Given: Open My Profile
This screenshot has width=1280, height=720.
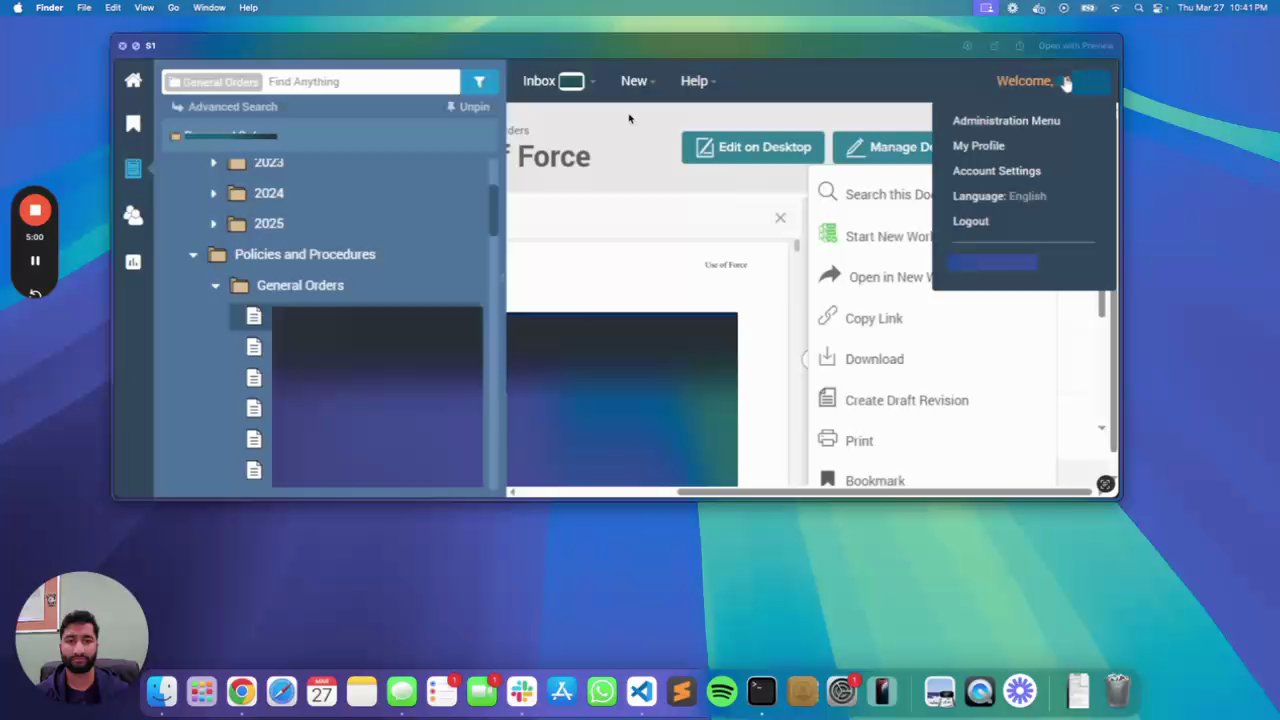Looking at the screenshot, I should pyautogui.click(x=978, y=145).
